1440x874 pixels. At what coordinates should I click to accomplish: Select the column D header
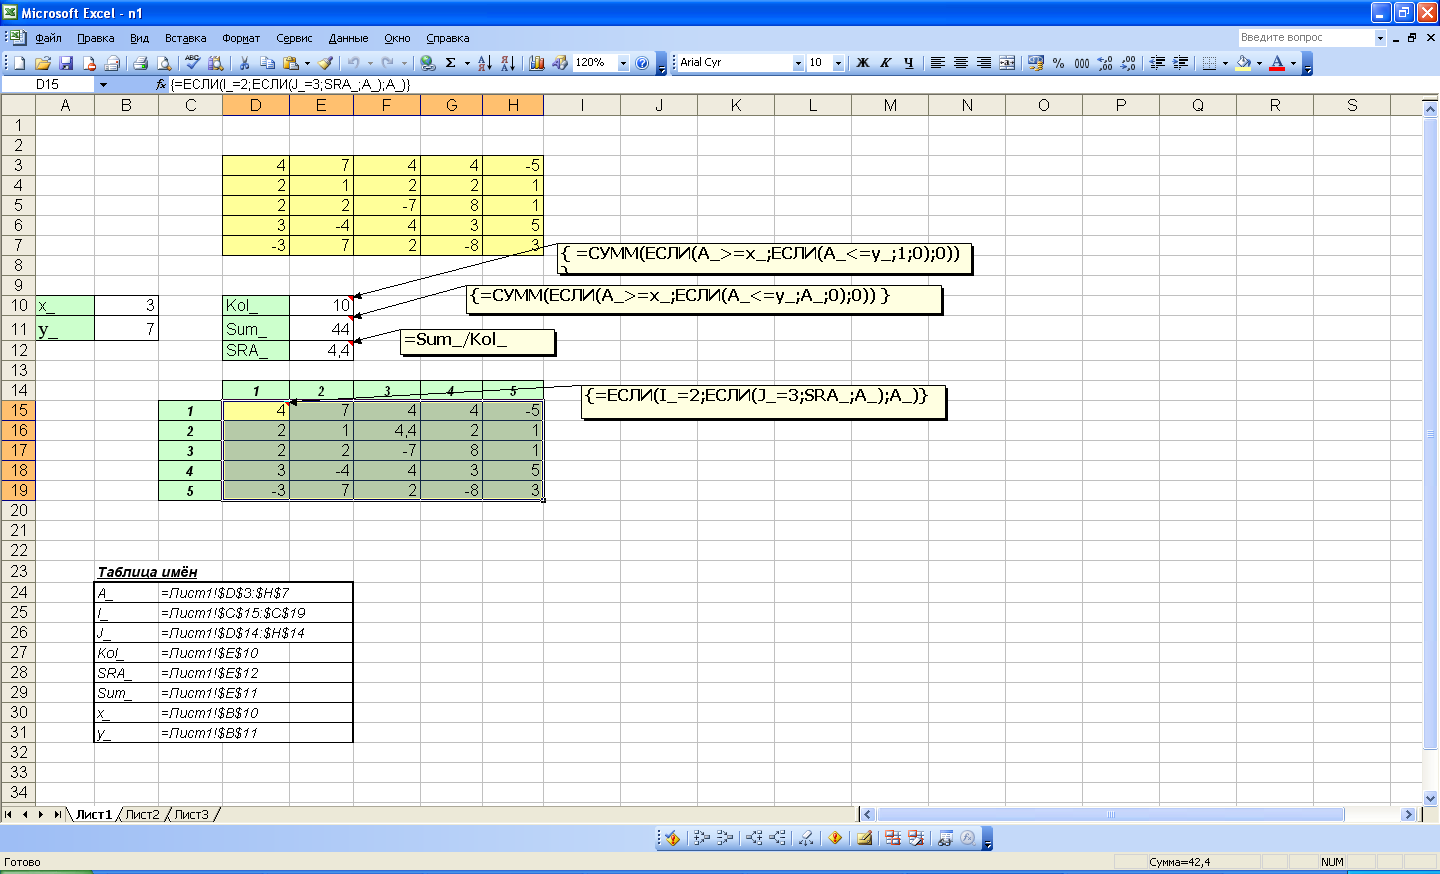pos(256,105)
